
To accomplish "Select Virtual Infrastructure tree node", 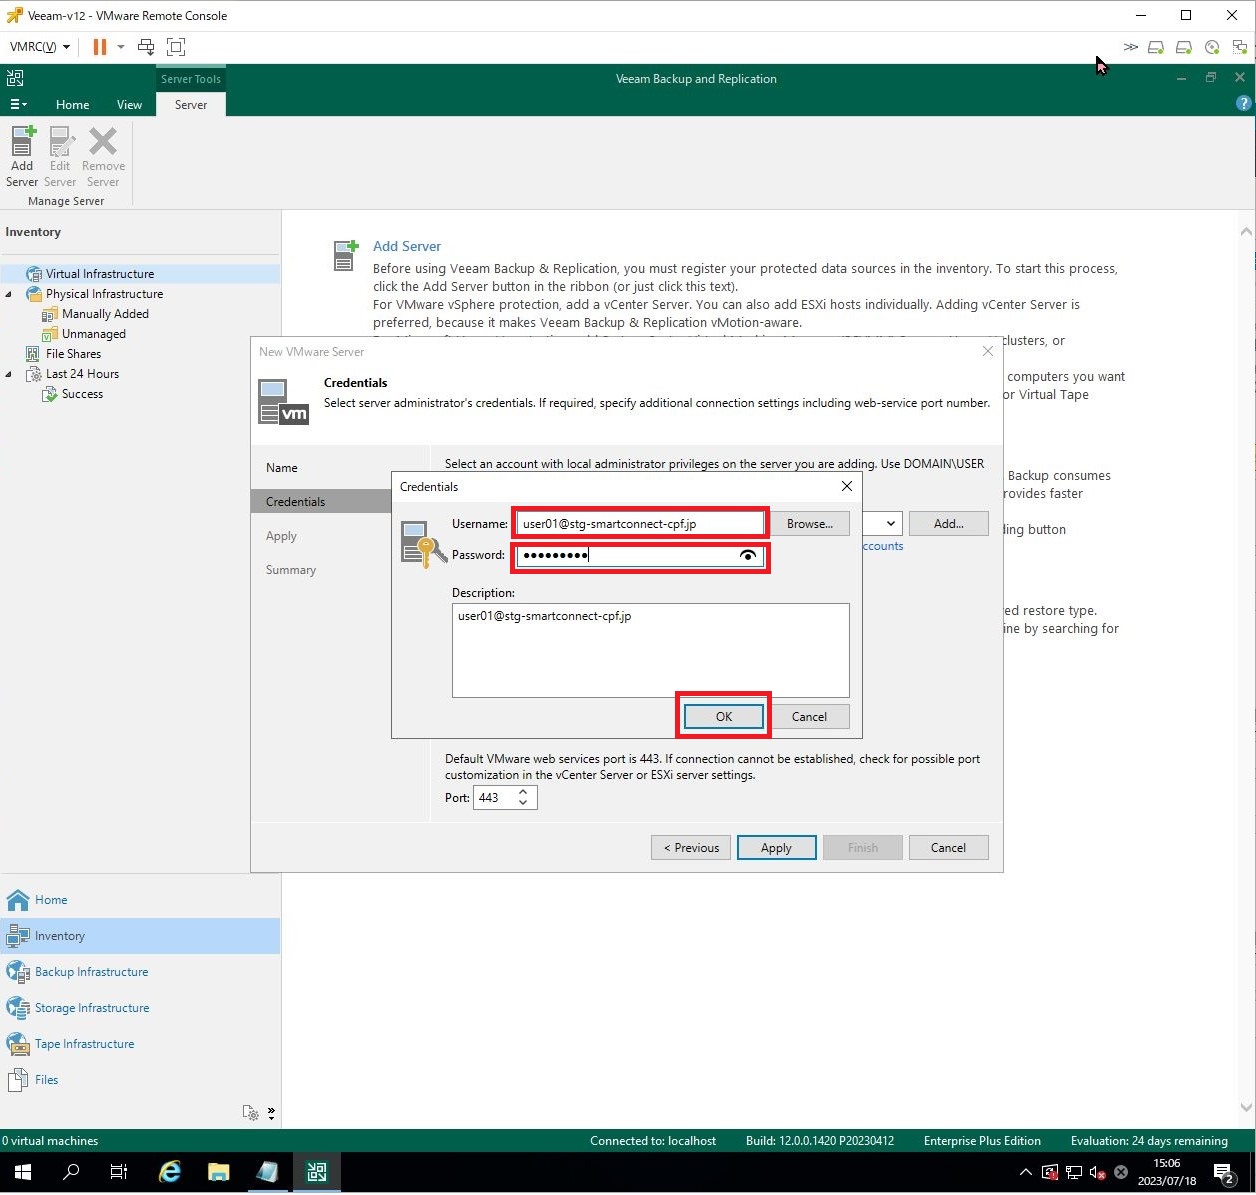I will [100, 274].
